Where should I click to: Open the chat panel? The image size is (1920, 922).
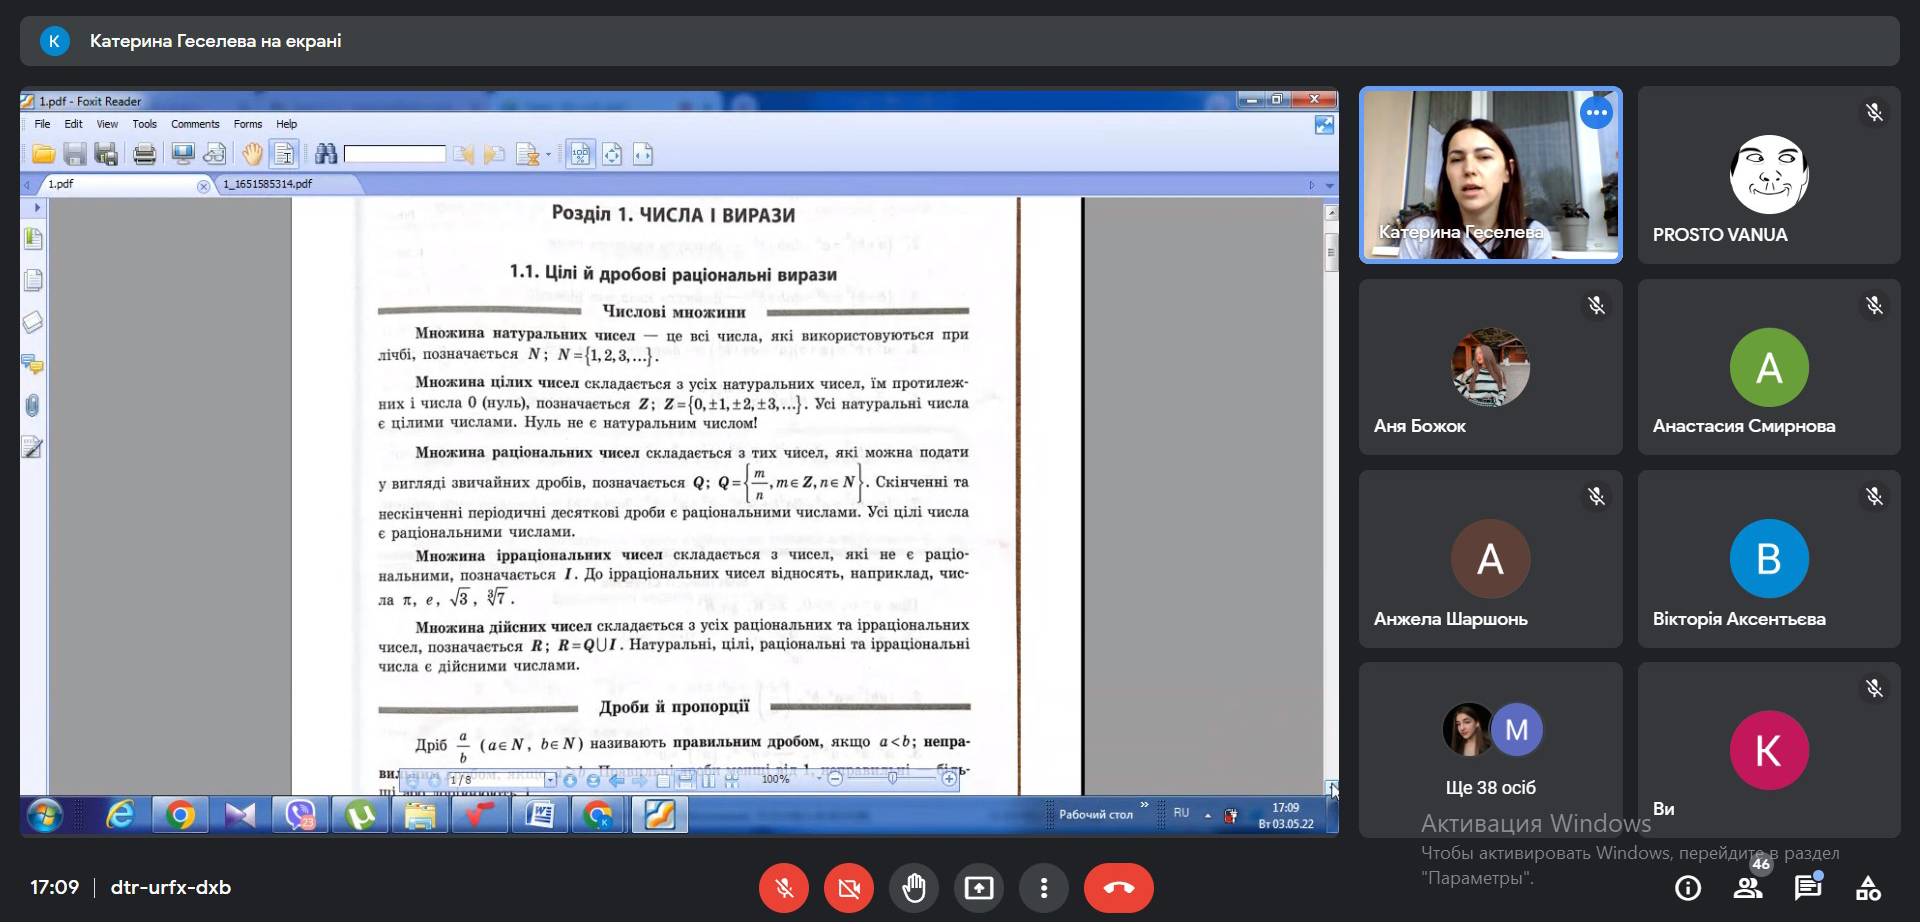1808,888
